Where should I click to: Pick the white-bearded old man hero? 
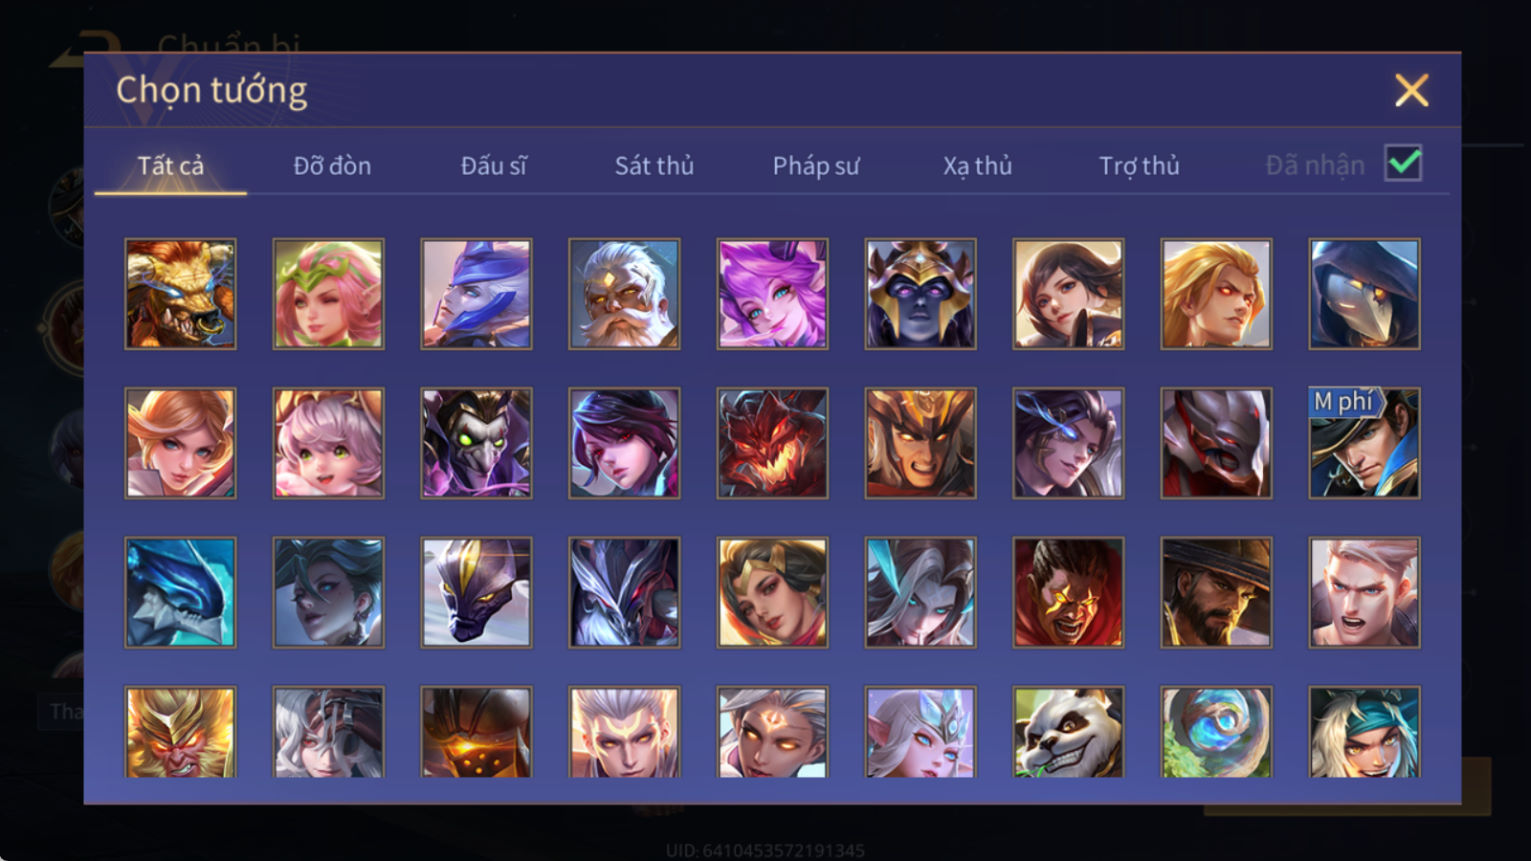click(624, 294)
